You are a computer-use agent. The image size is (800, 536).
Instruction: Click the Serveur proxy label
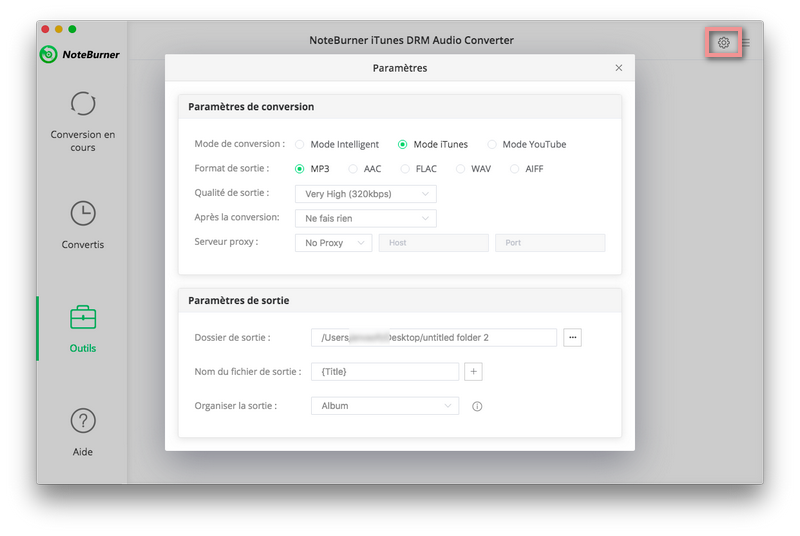click(x=226, y=242)
